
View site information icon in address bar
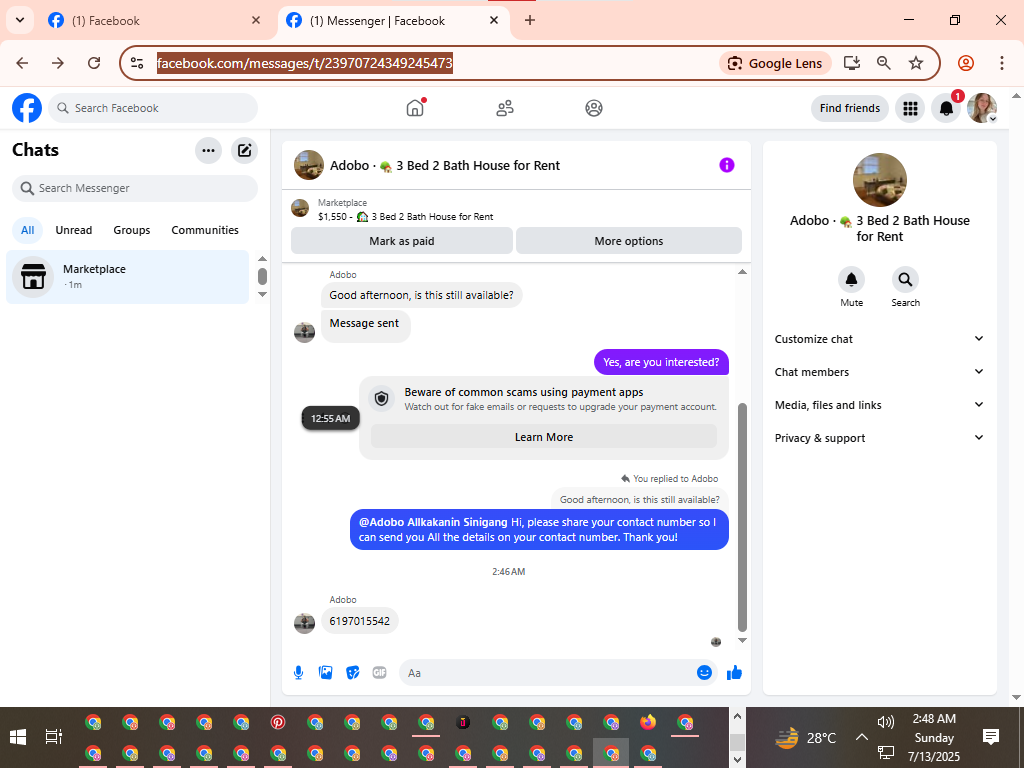tap(137, 63)
